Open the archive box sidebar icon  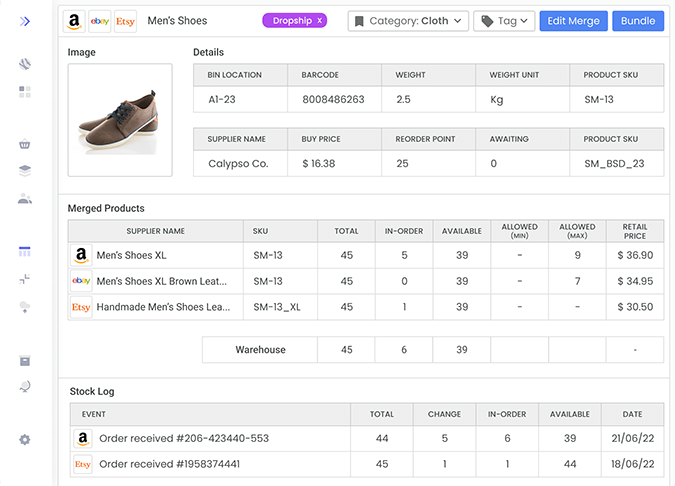point(25,361)
